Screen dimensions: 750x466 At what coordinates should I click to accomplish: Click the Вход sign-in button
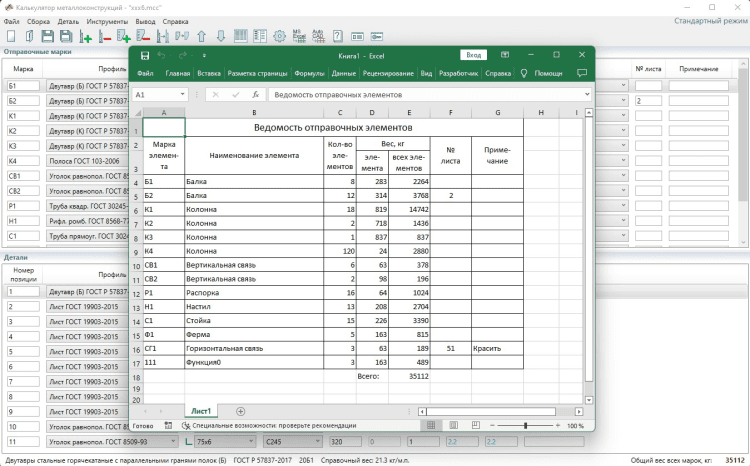[473, 55]
